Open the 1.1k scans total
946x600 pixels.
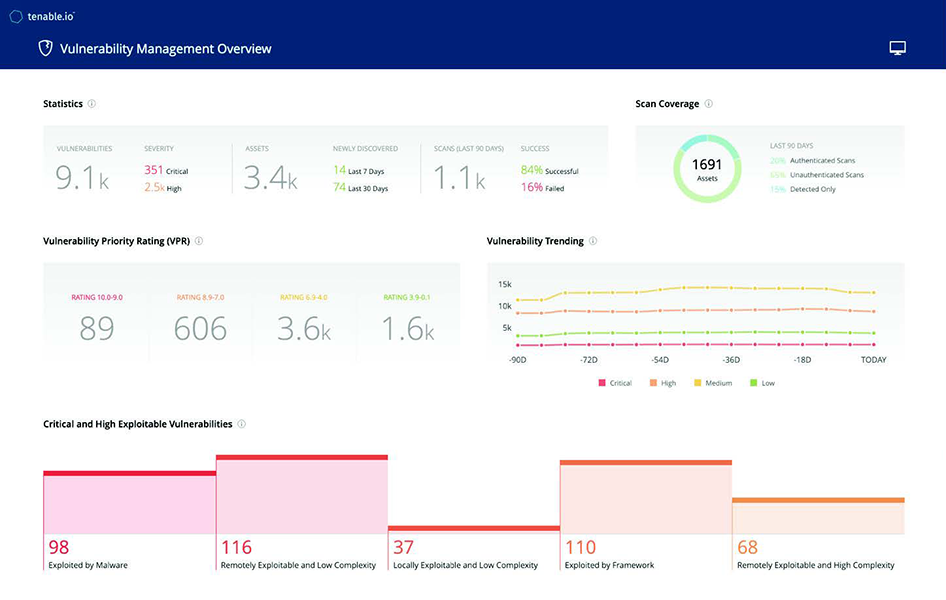[459, 178]
